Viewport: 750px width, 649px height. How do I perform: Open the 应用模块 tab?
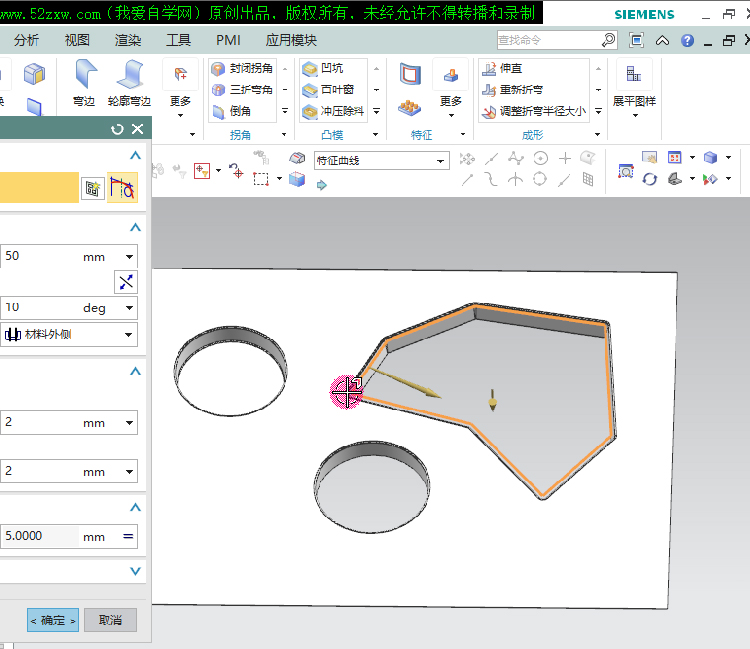(291, 40)
